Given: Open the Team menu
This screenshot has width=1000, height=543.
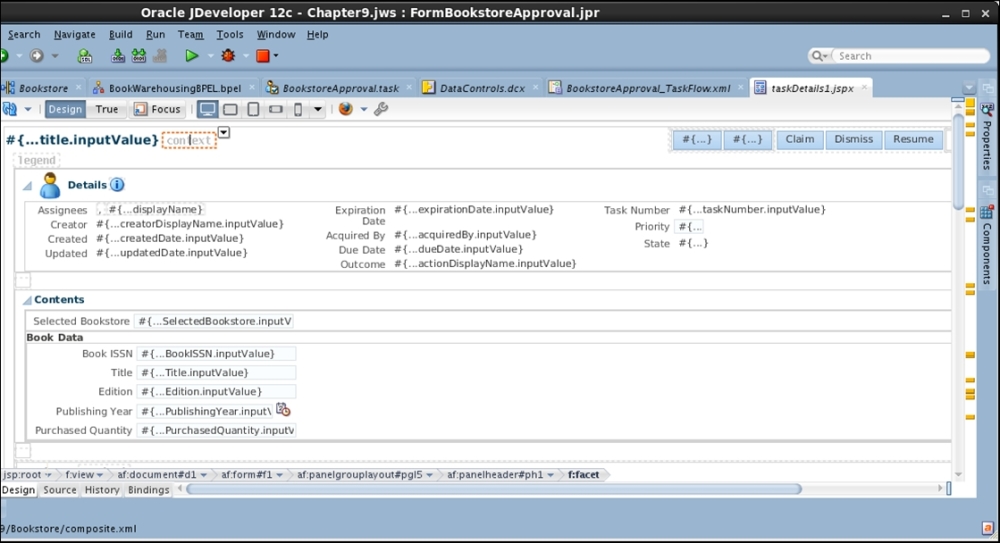Looking at the screenshot, I should (x=190, y=34).
